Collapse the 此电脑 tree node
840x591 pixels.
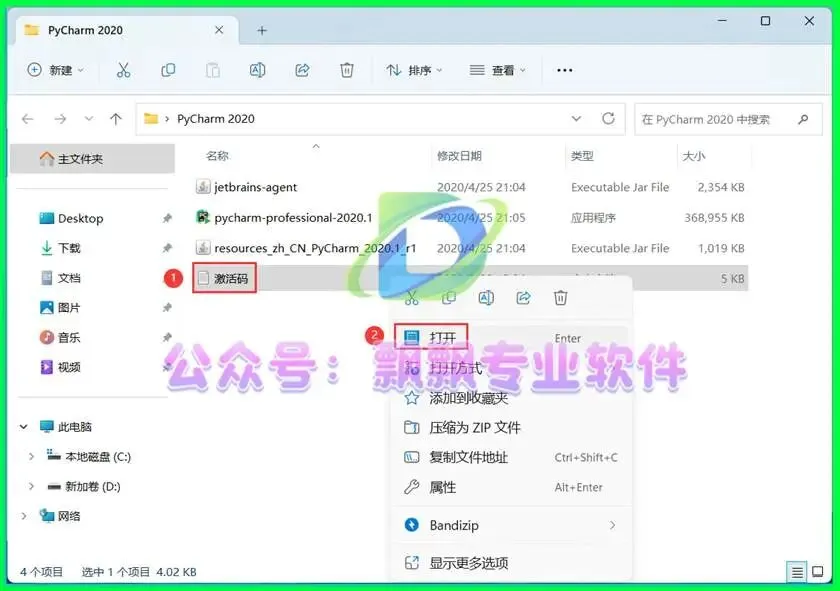(x=24, y=427)
